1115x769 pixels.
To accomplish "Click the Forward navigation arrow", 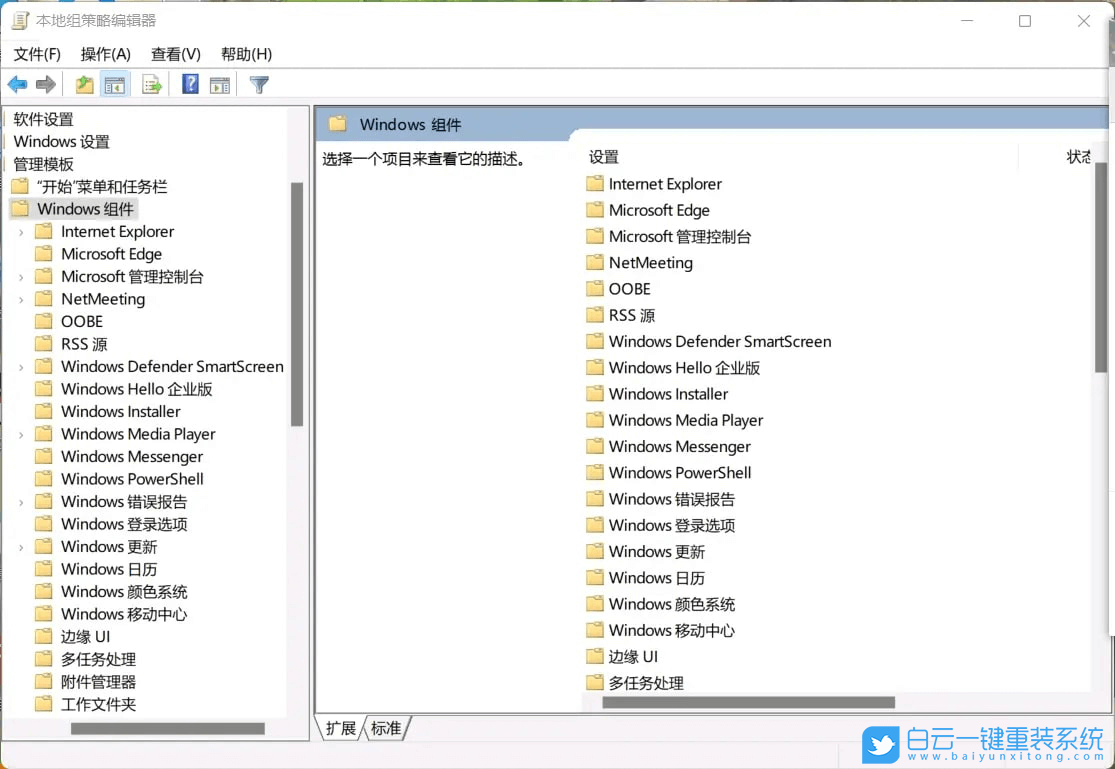I will click(x=45, y=84).
